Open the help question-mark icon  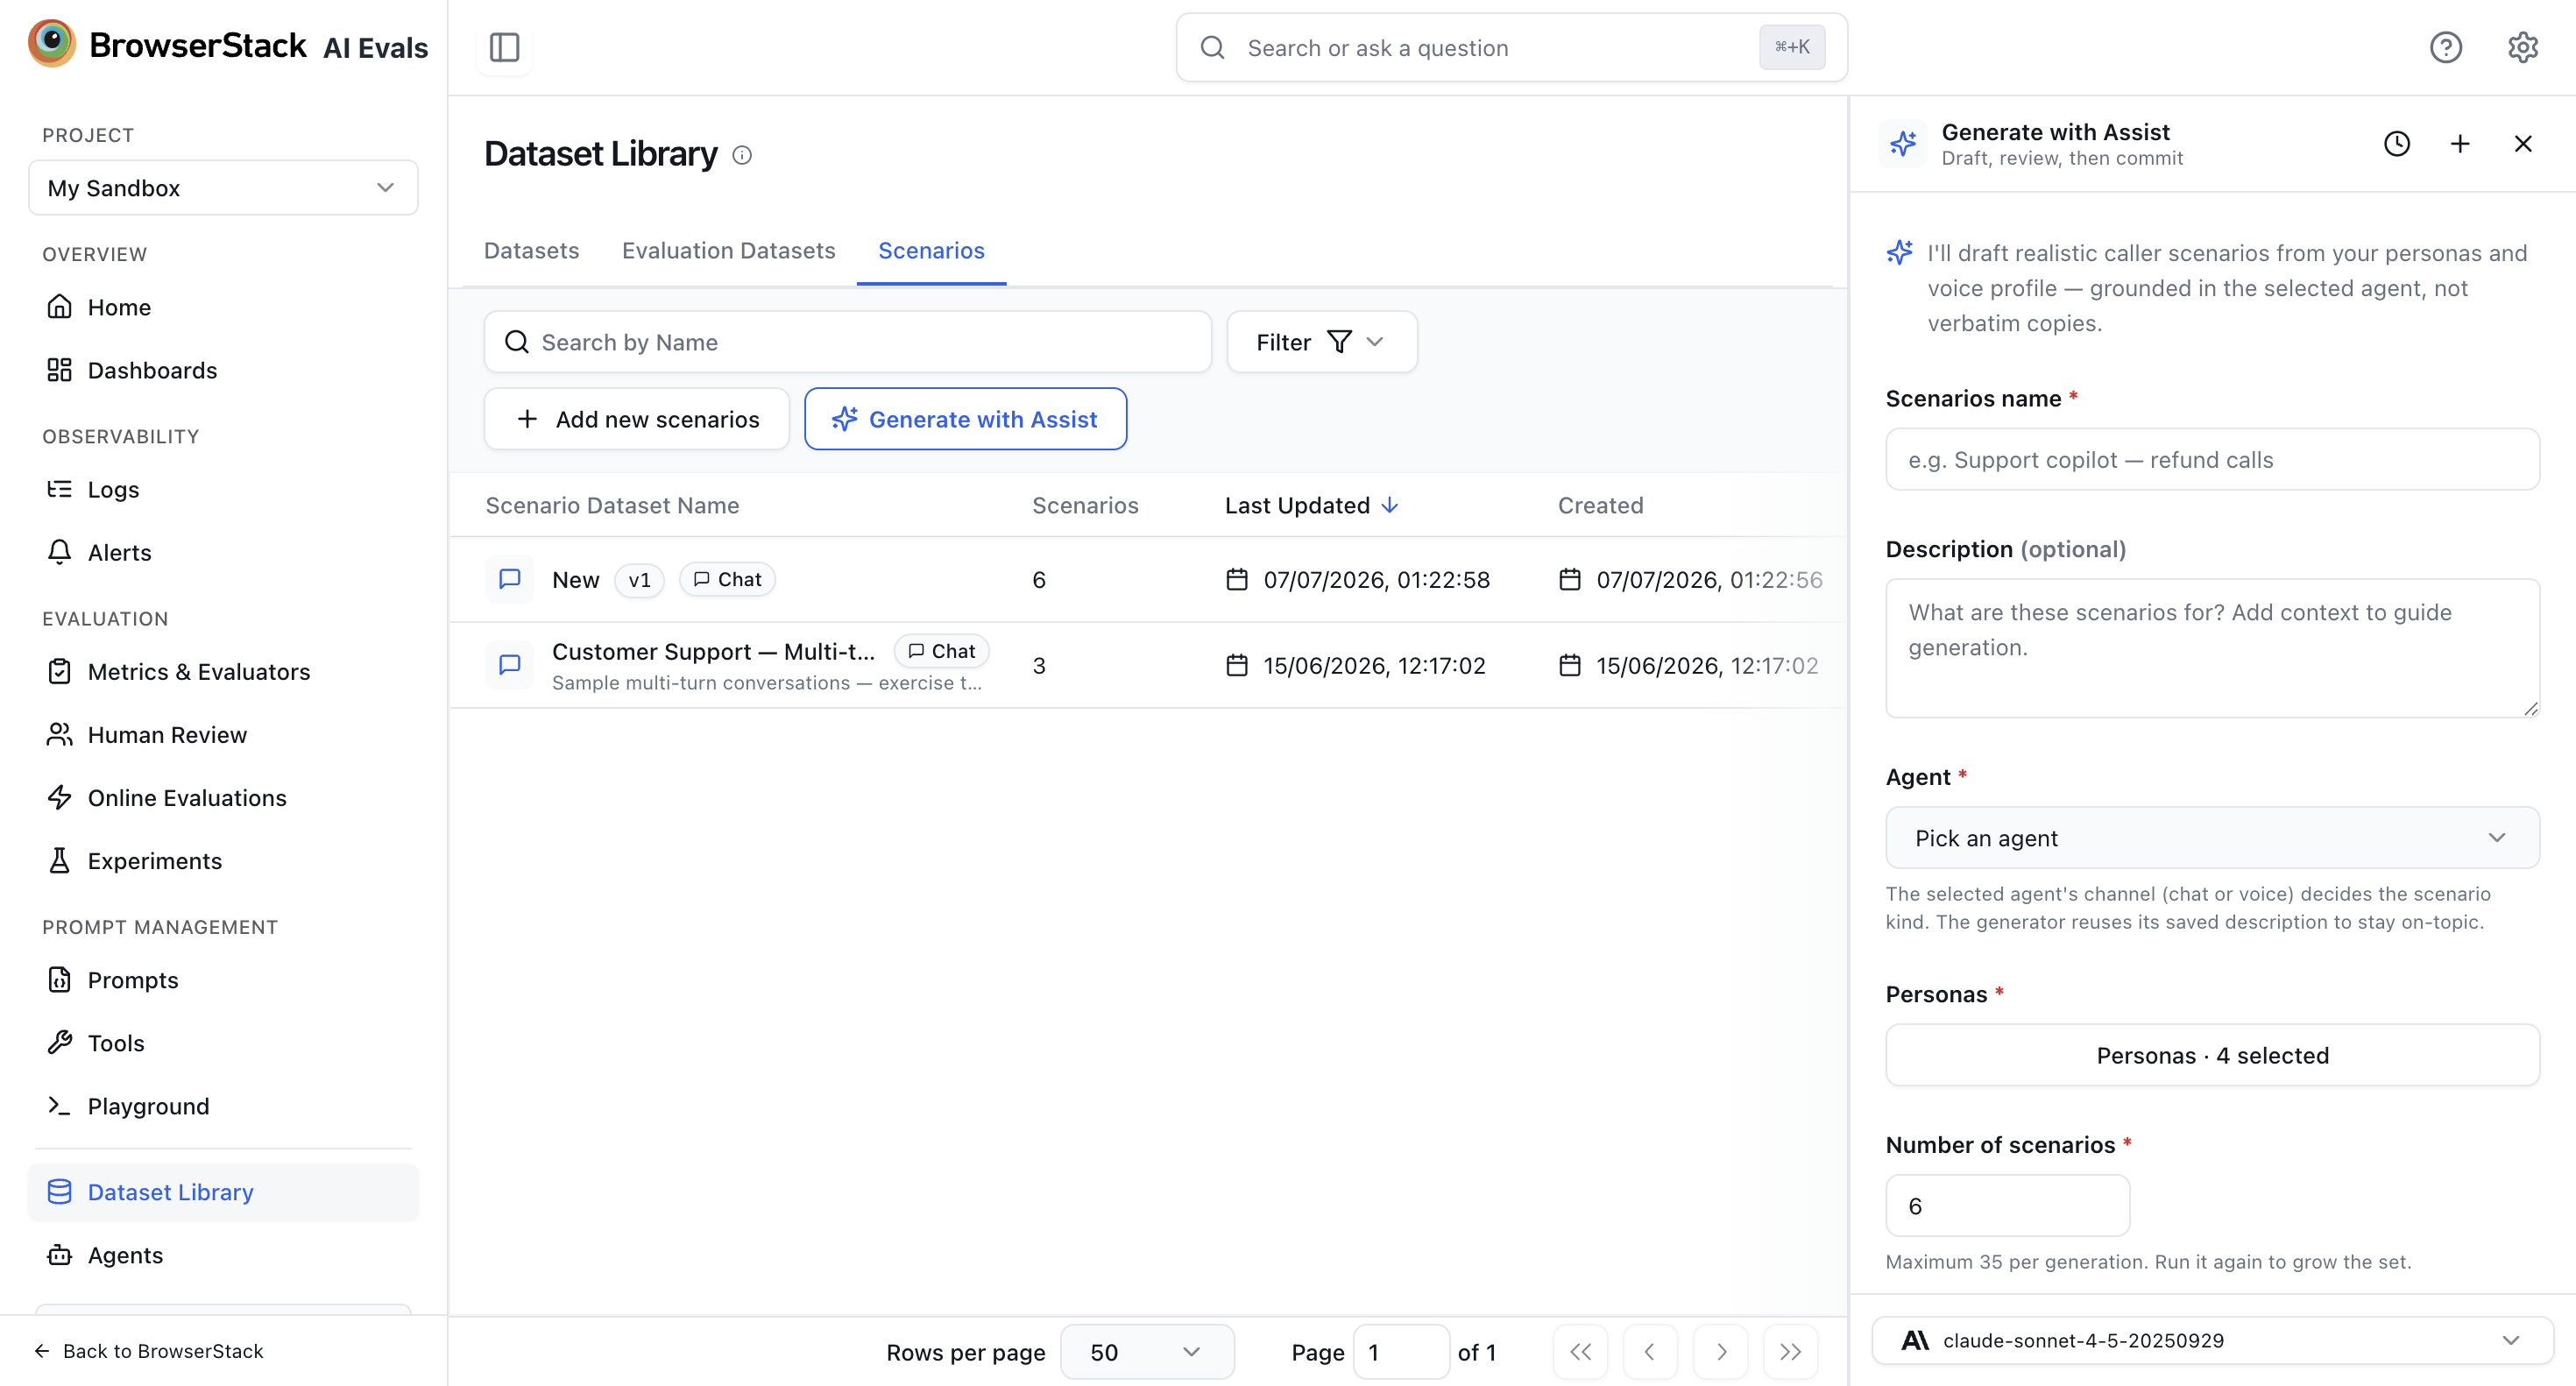click(x=2446, y=47)
